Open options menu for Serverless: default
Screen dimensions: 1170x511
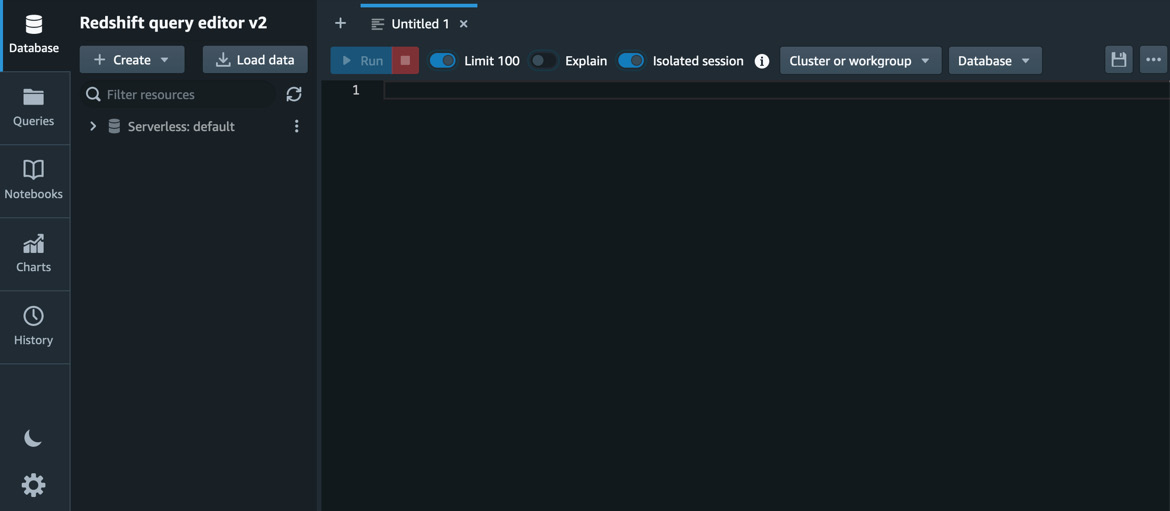pos(297,126)
